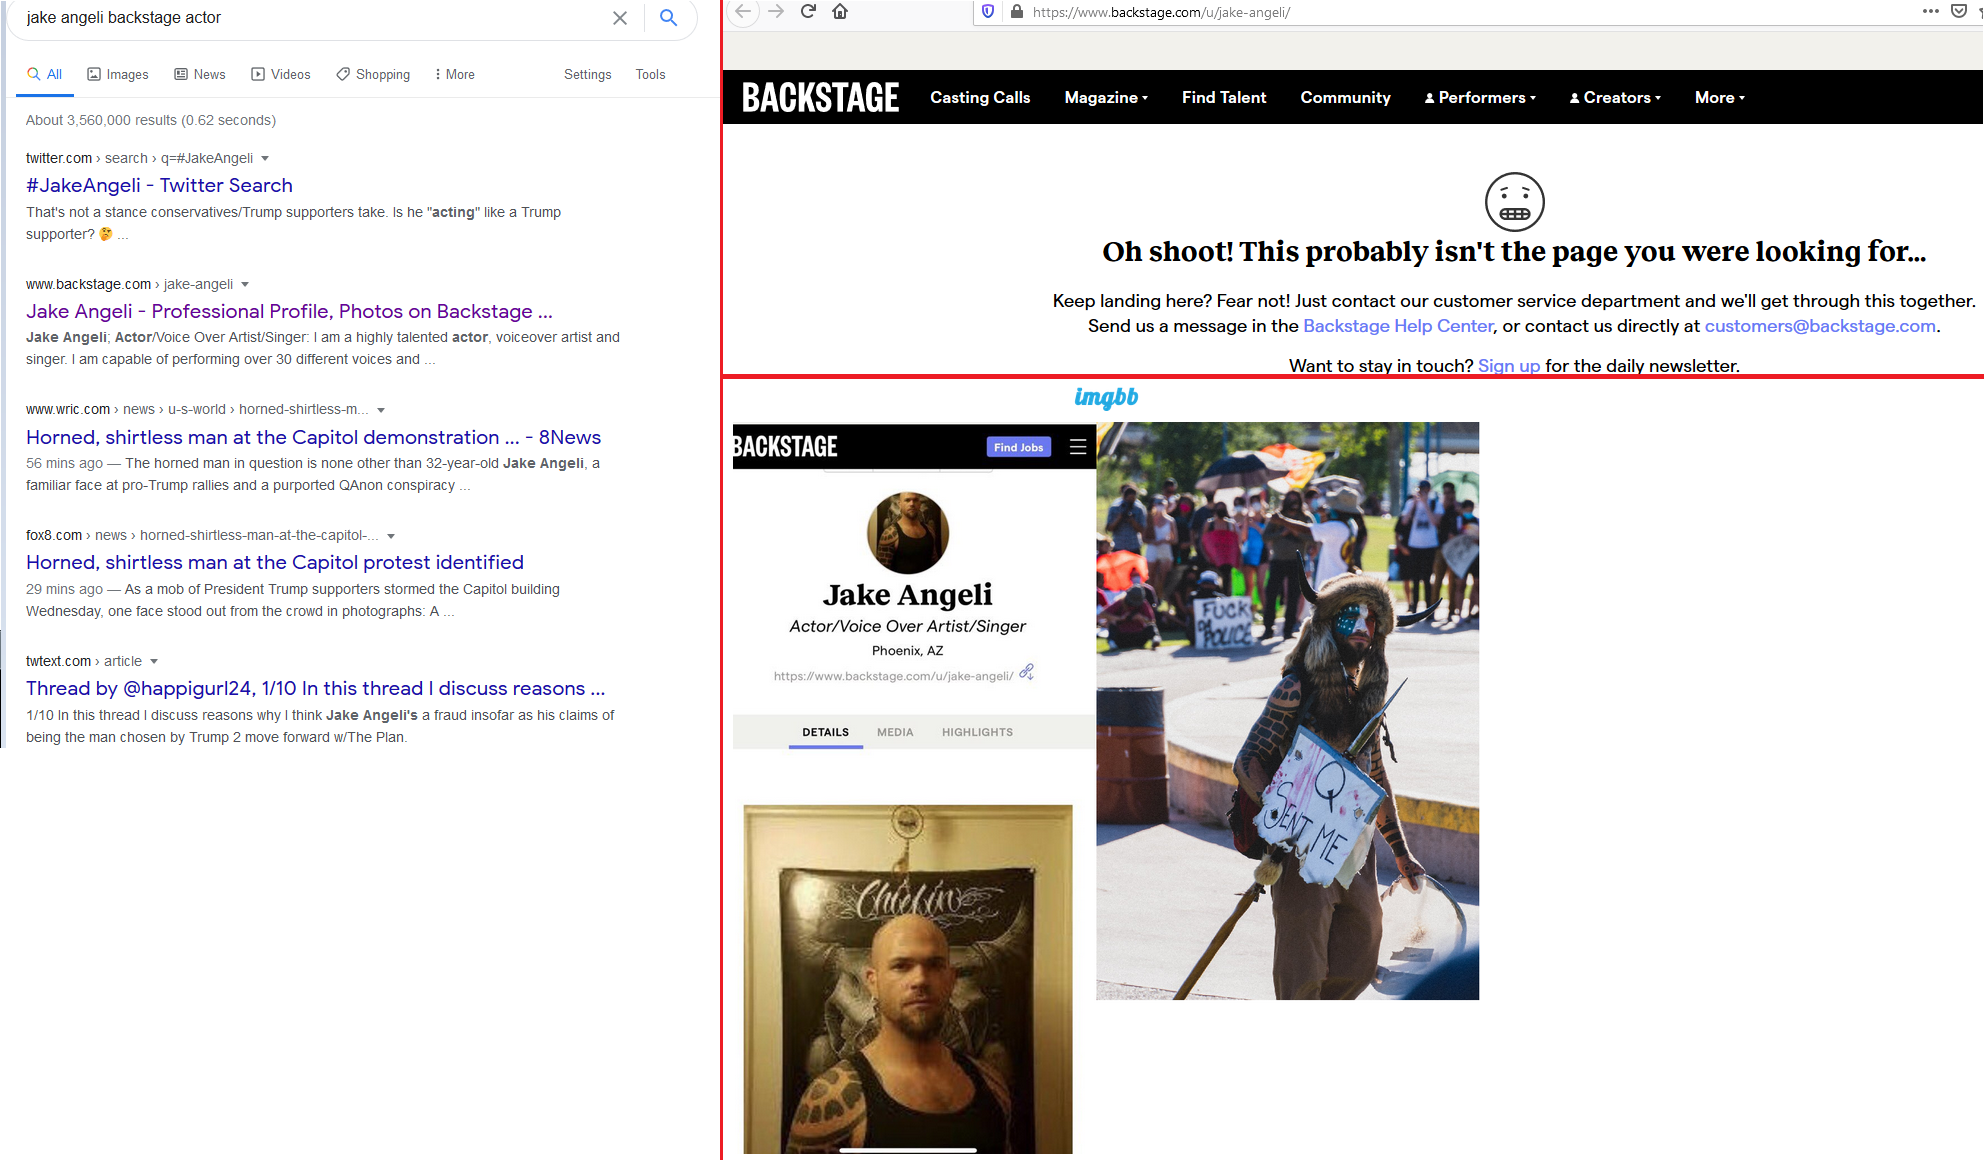
Task: Select the All search tab
Action: point(45,74)
